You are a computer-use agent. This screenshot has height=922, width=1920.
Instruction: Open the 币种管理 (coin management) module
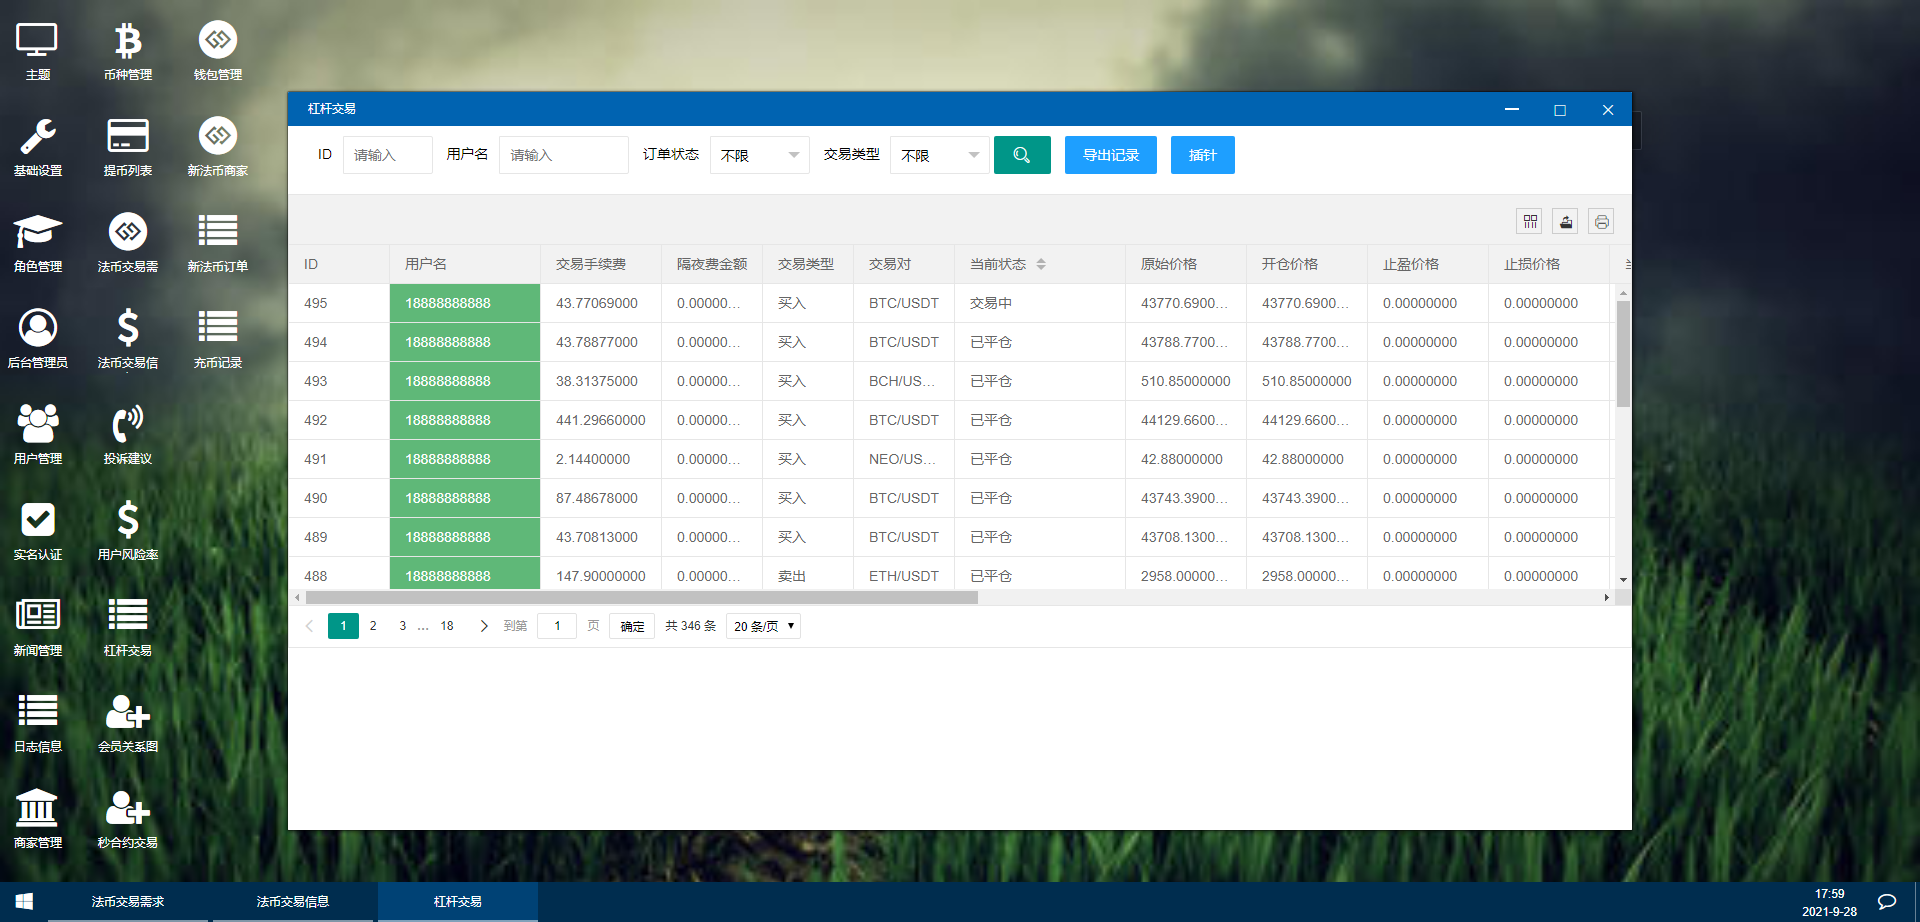tap(127, 49)
